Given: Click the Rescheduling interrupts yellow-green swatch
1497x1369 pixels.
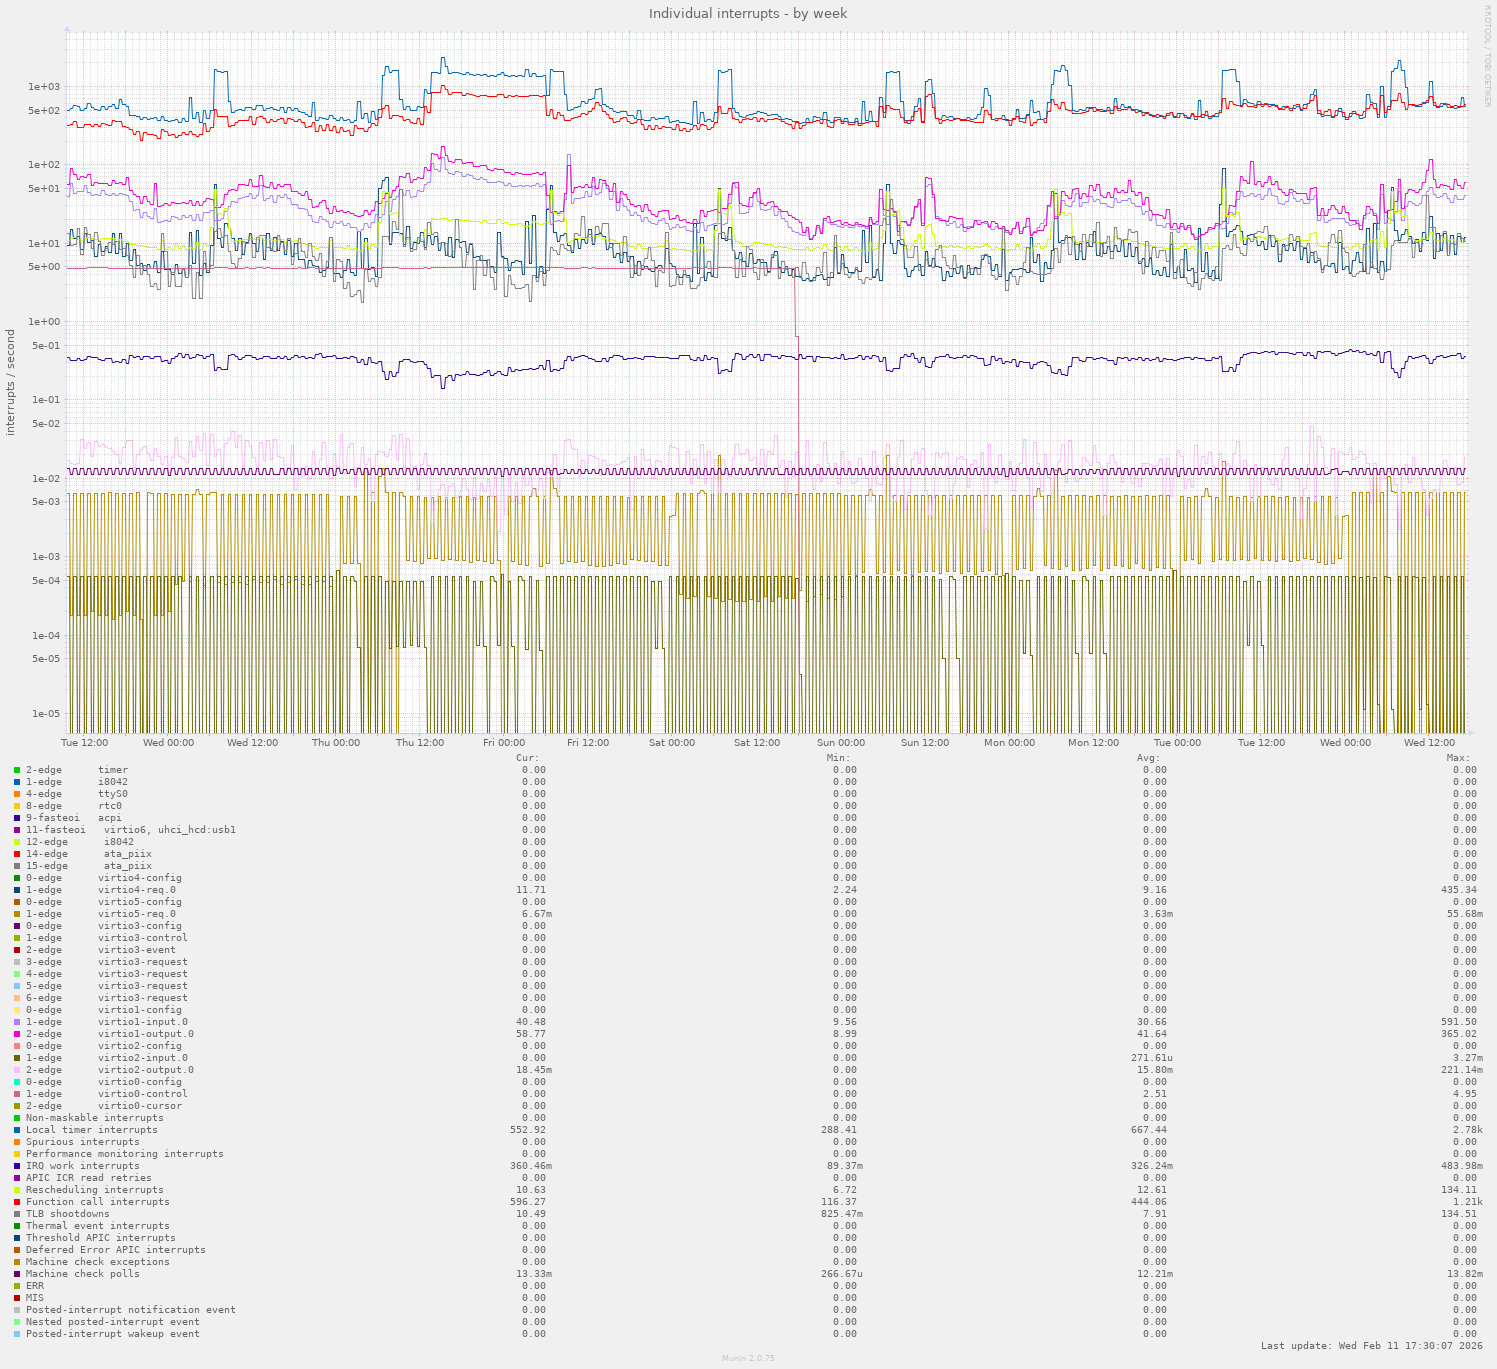Looking at the screenshot, I should [17, 1190].
